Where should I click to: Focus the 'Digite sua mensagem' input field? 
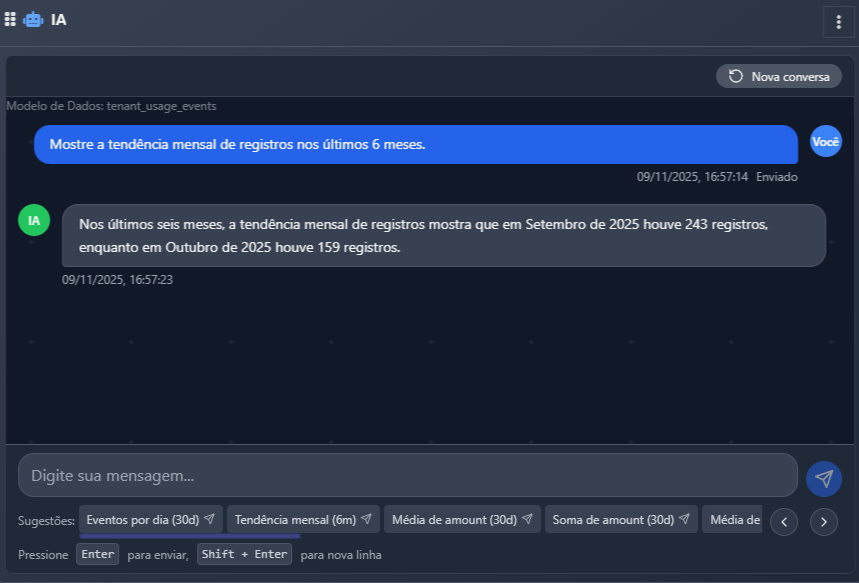[x=407, y=475]
